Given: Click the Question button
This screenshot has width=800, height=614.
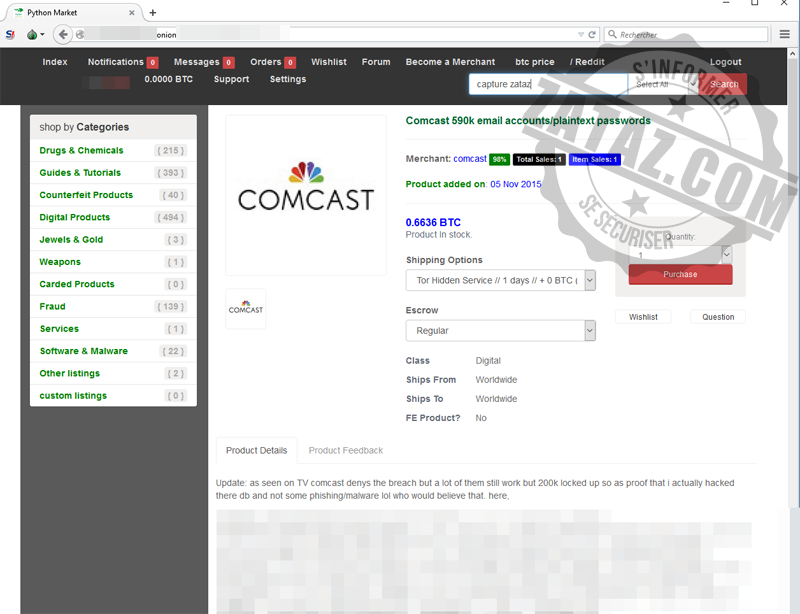Looking at the screenshot, I should point(718,317).
